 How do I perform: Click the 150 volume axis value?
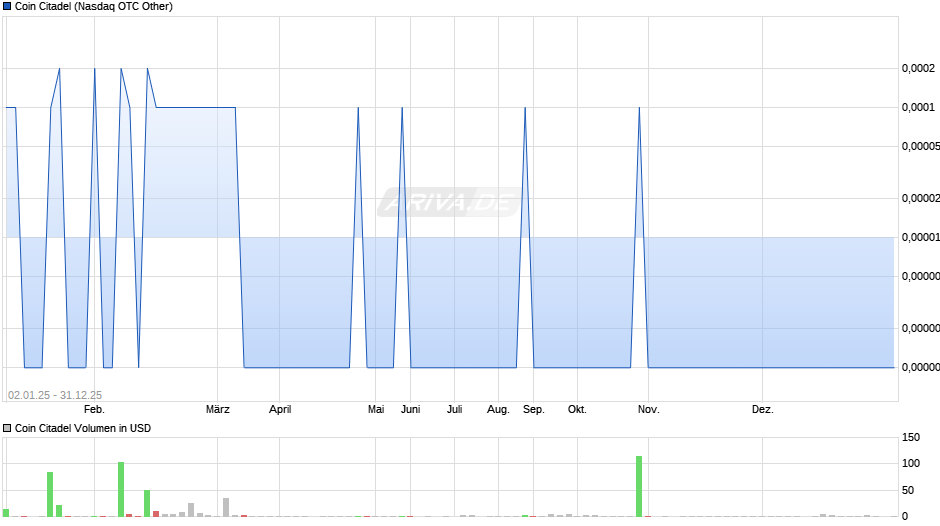pos(911,437)
